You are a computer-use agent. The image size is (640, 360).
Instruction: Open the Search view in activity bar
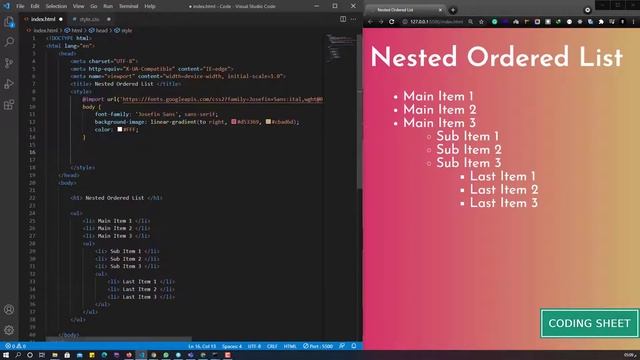pos(9,42)
